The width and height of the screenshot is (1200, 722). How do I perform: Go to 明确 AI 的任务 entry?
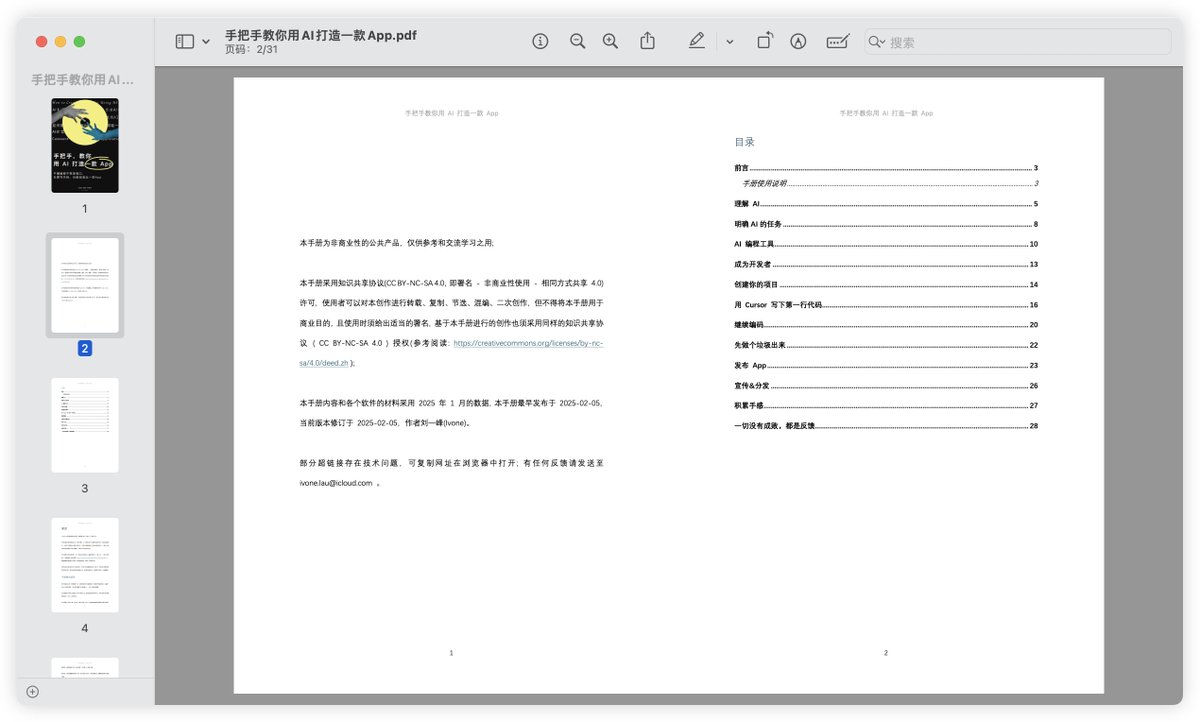click(x=886, y=224)
